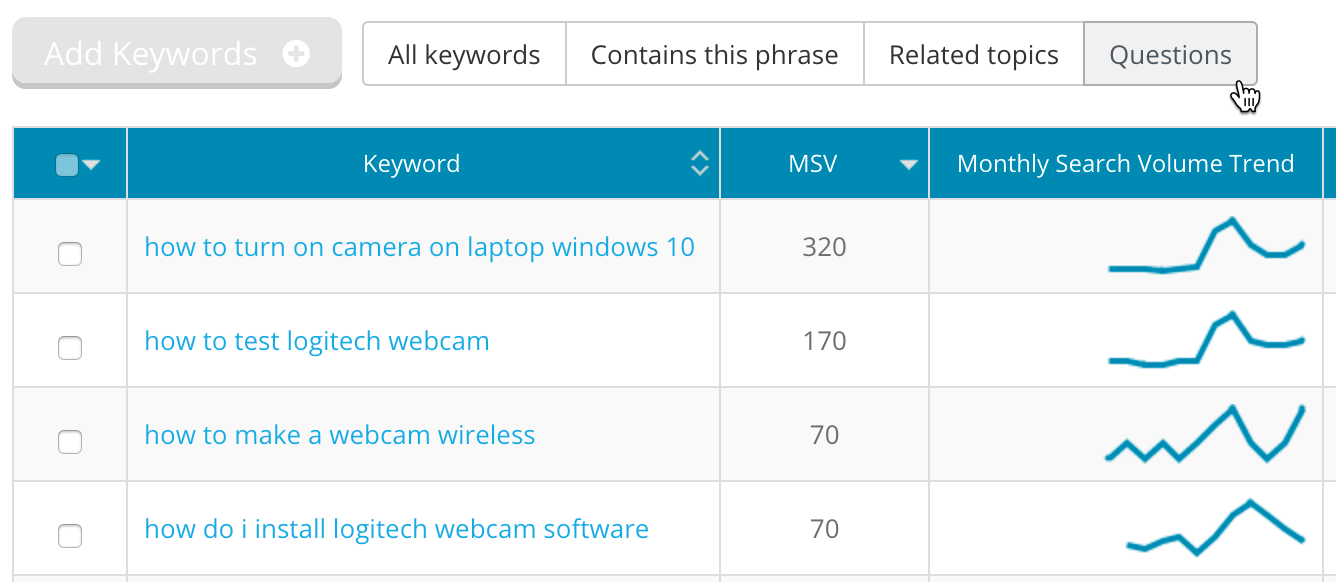Tick the 'how to make a webcam wireless' checkbox
1336x582 pixels.
coord(70,442)
